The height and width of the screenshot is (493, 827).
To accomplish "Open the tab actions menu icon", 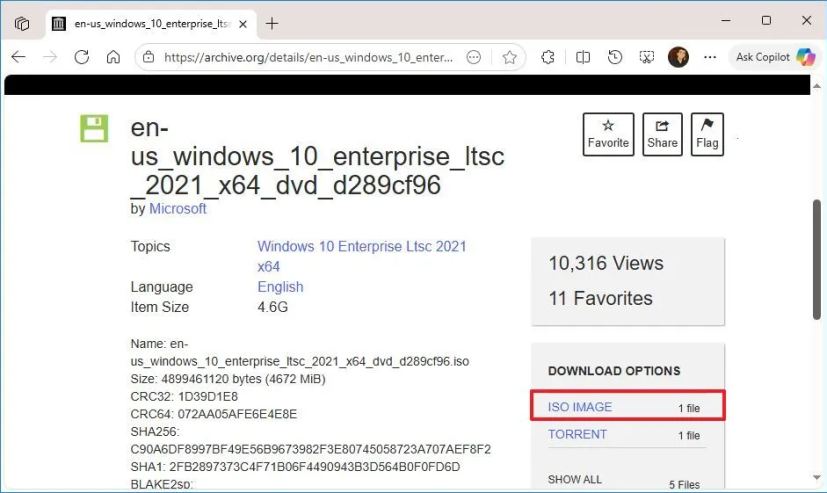I will (x=22, y=23).
